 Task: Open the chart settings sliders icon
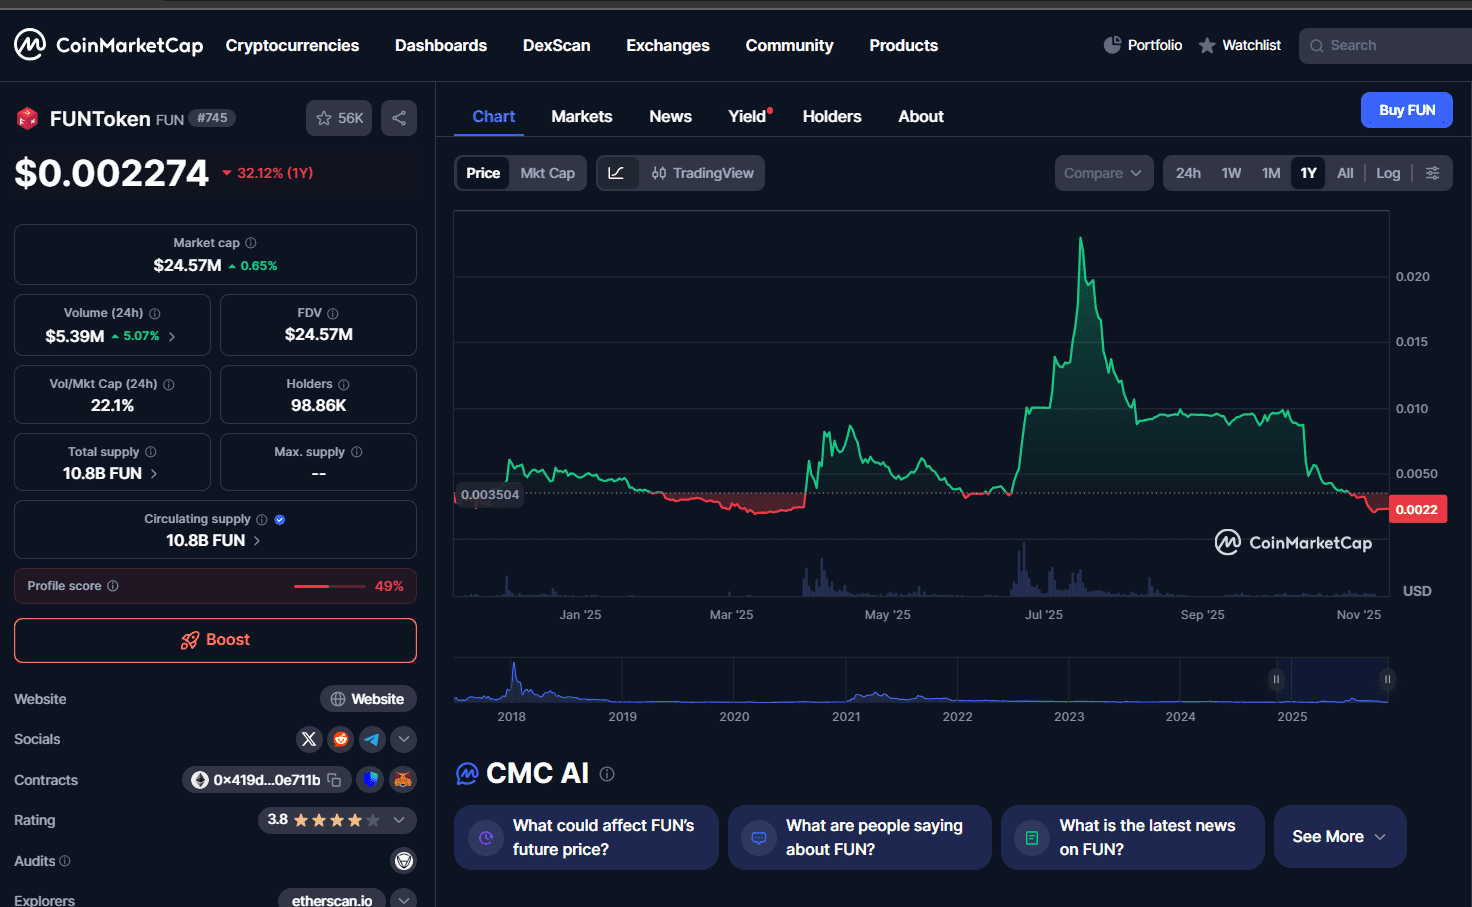(x=1432, y=173)
